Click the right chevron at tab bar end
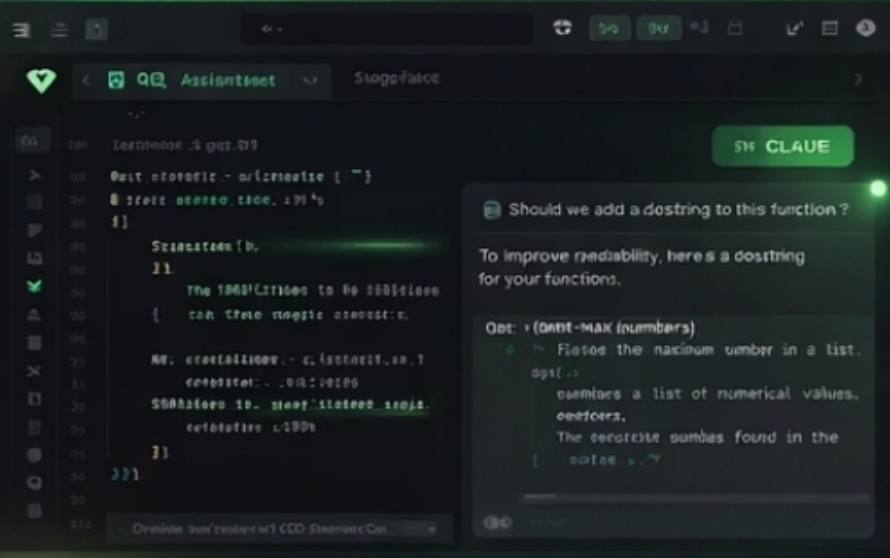 click(859, 80)
